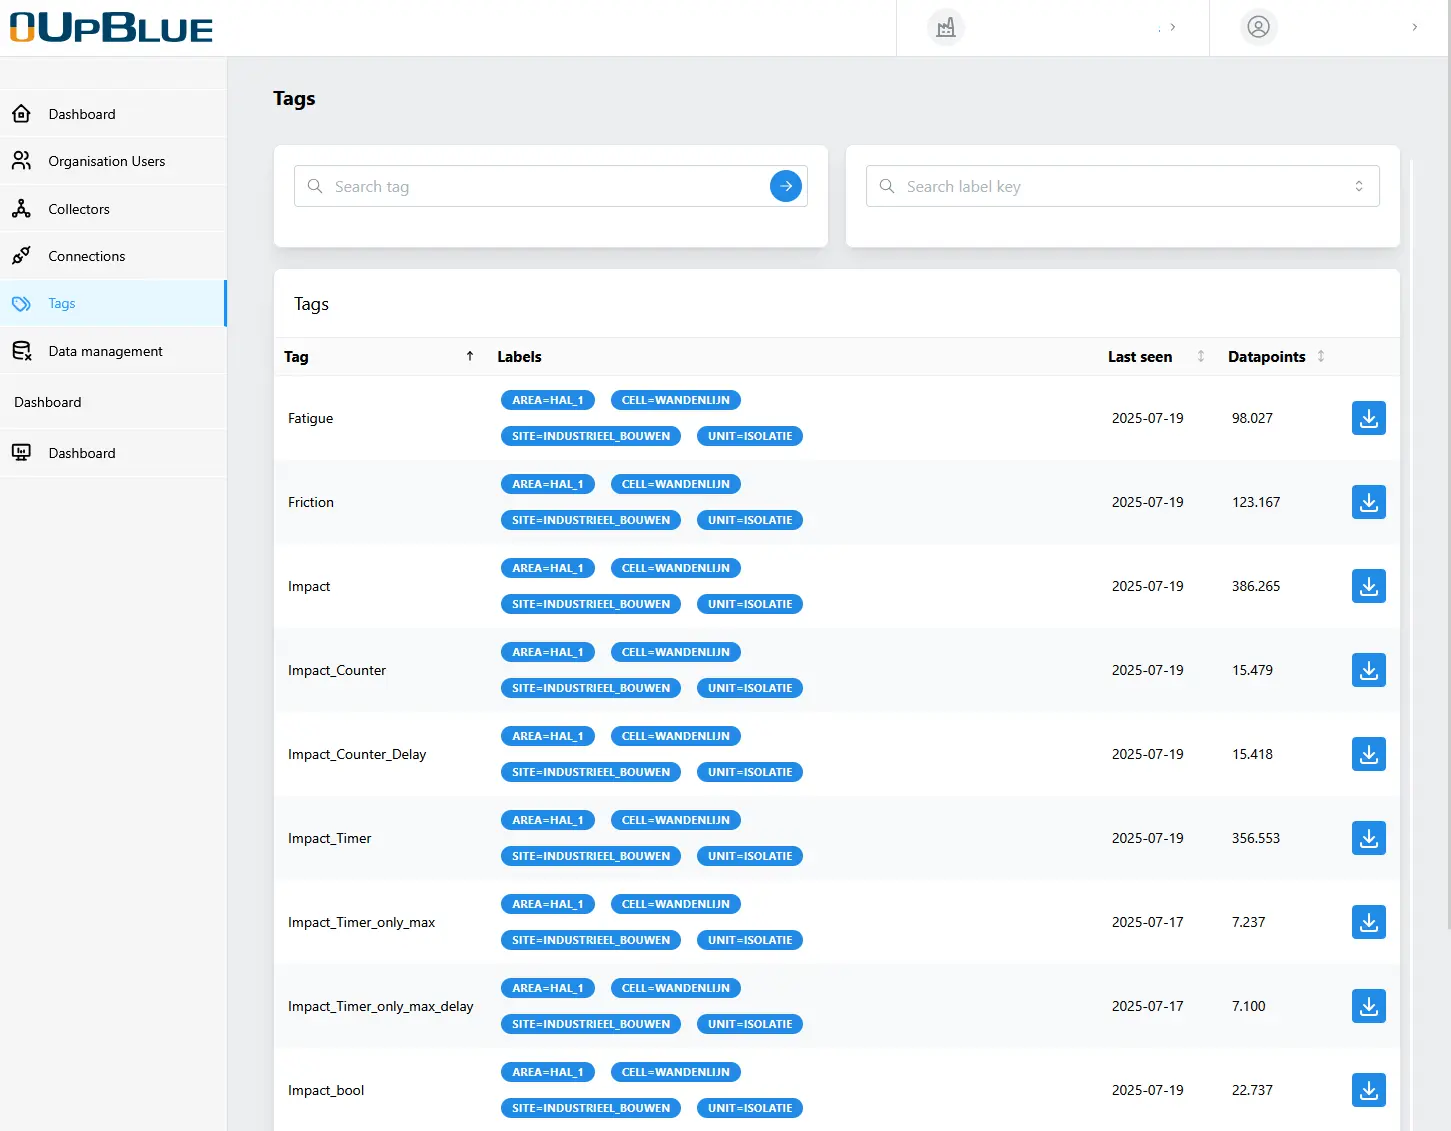Click the UpBlue logo
The image size is (1451, 1131).
111,28
